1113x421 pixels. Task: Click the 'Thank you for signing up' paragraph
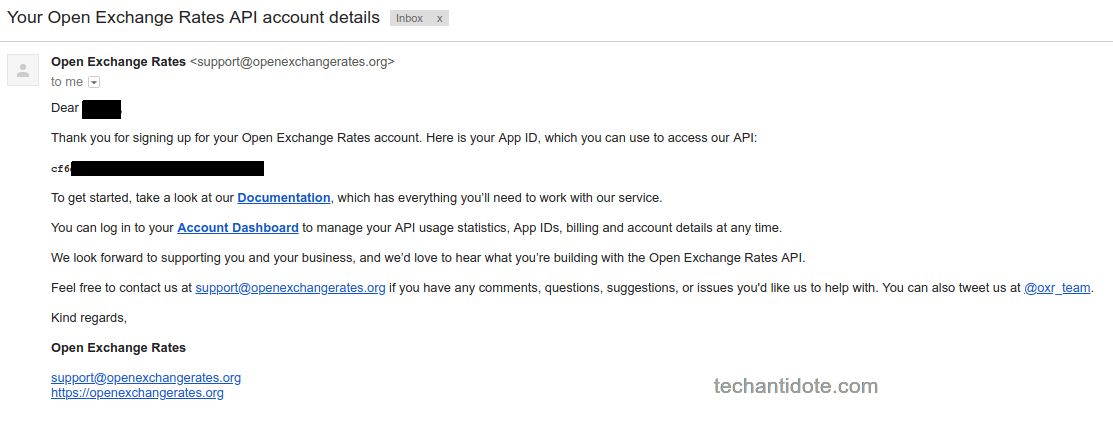click(x=405, y=138)
